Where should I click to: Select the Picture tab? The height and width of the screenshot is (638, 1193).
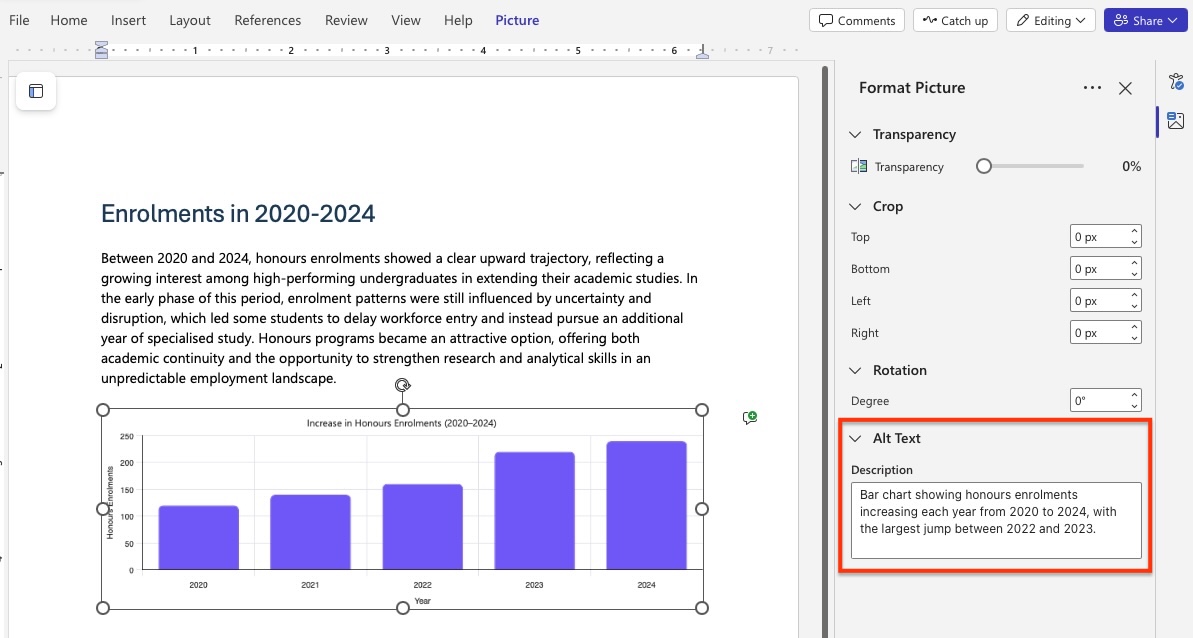point(517,21)
